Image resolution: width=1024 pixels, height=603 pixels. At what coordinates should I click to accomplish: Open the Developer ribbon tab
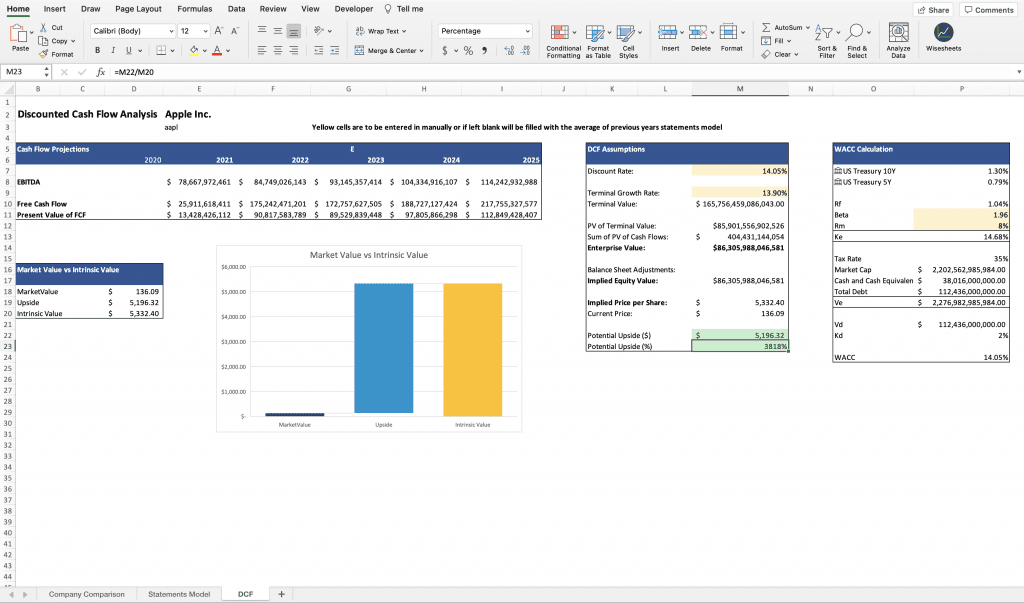[x=353, y=8]
